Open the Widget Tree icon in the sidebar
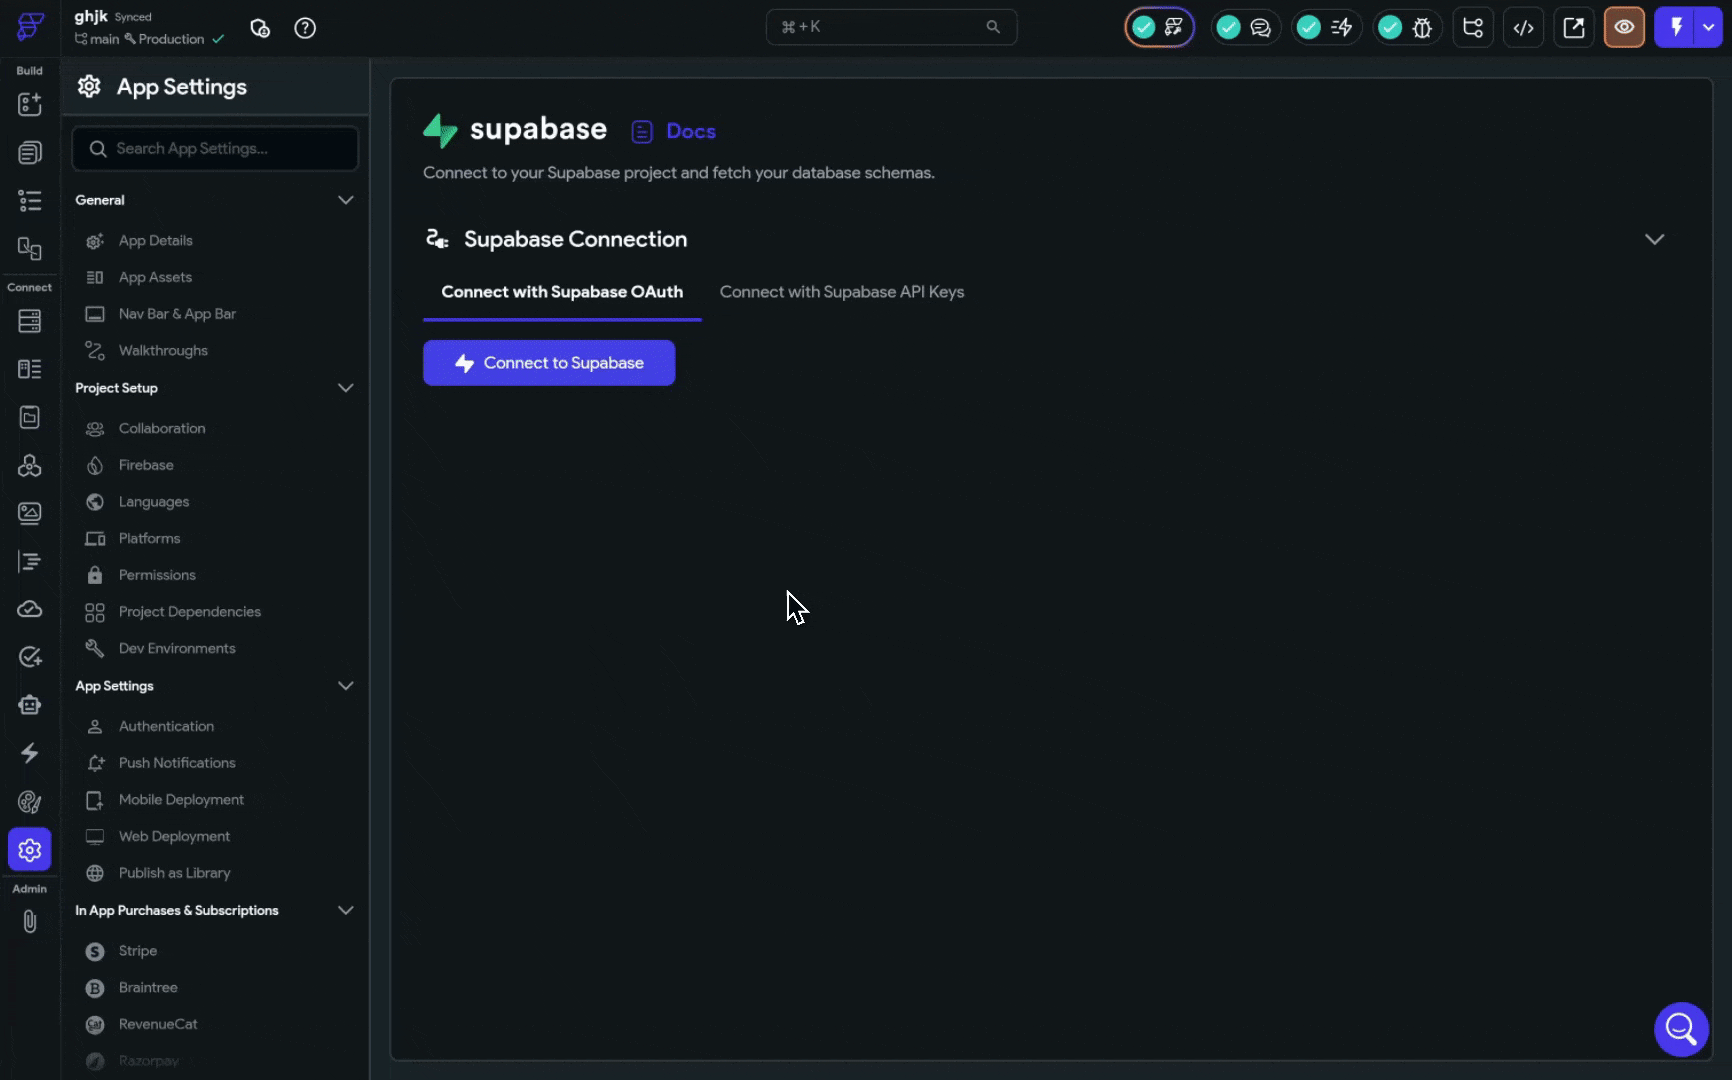1732x1080 pixels. [x=30, y=201]
